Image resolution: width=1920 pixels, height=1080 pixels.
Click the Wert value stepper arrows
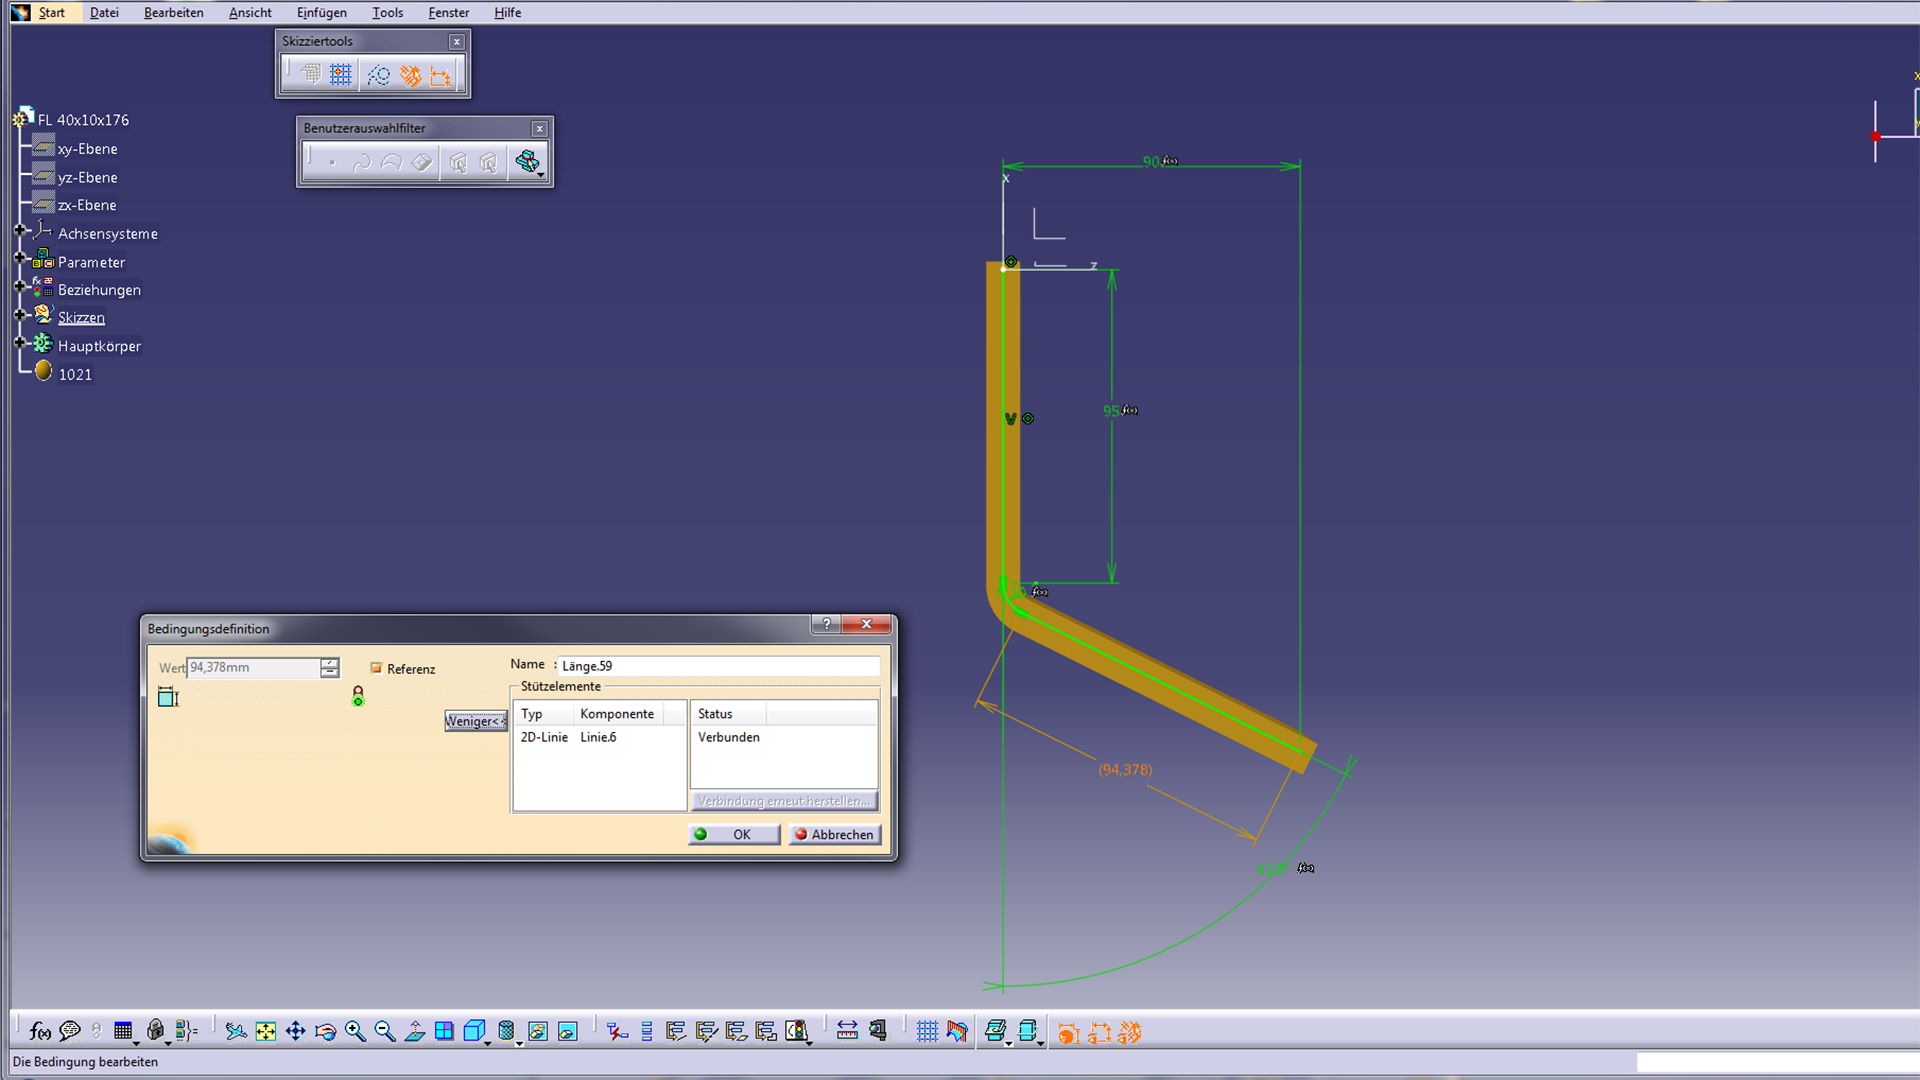329,667
